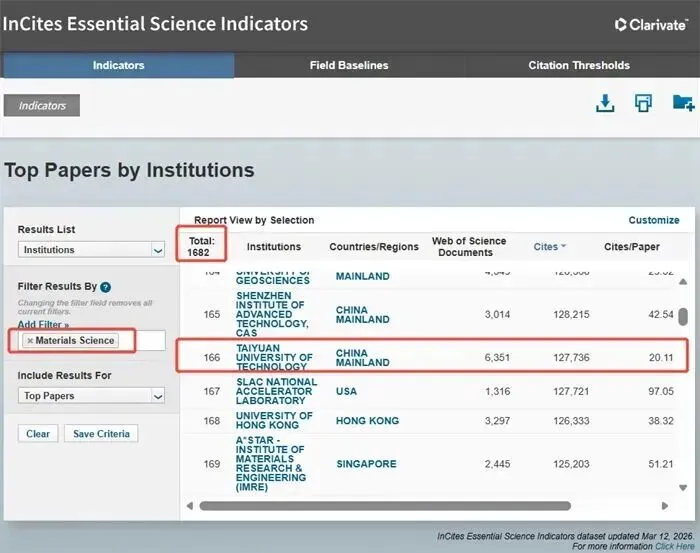The height and width of the screenshot is (553, 700).
Task: Click the Clear button
Action: pyautogui.click(x=38, y=433)
